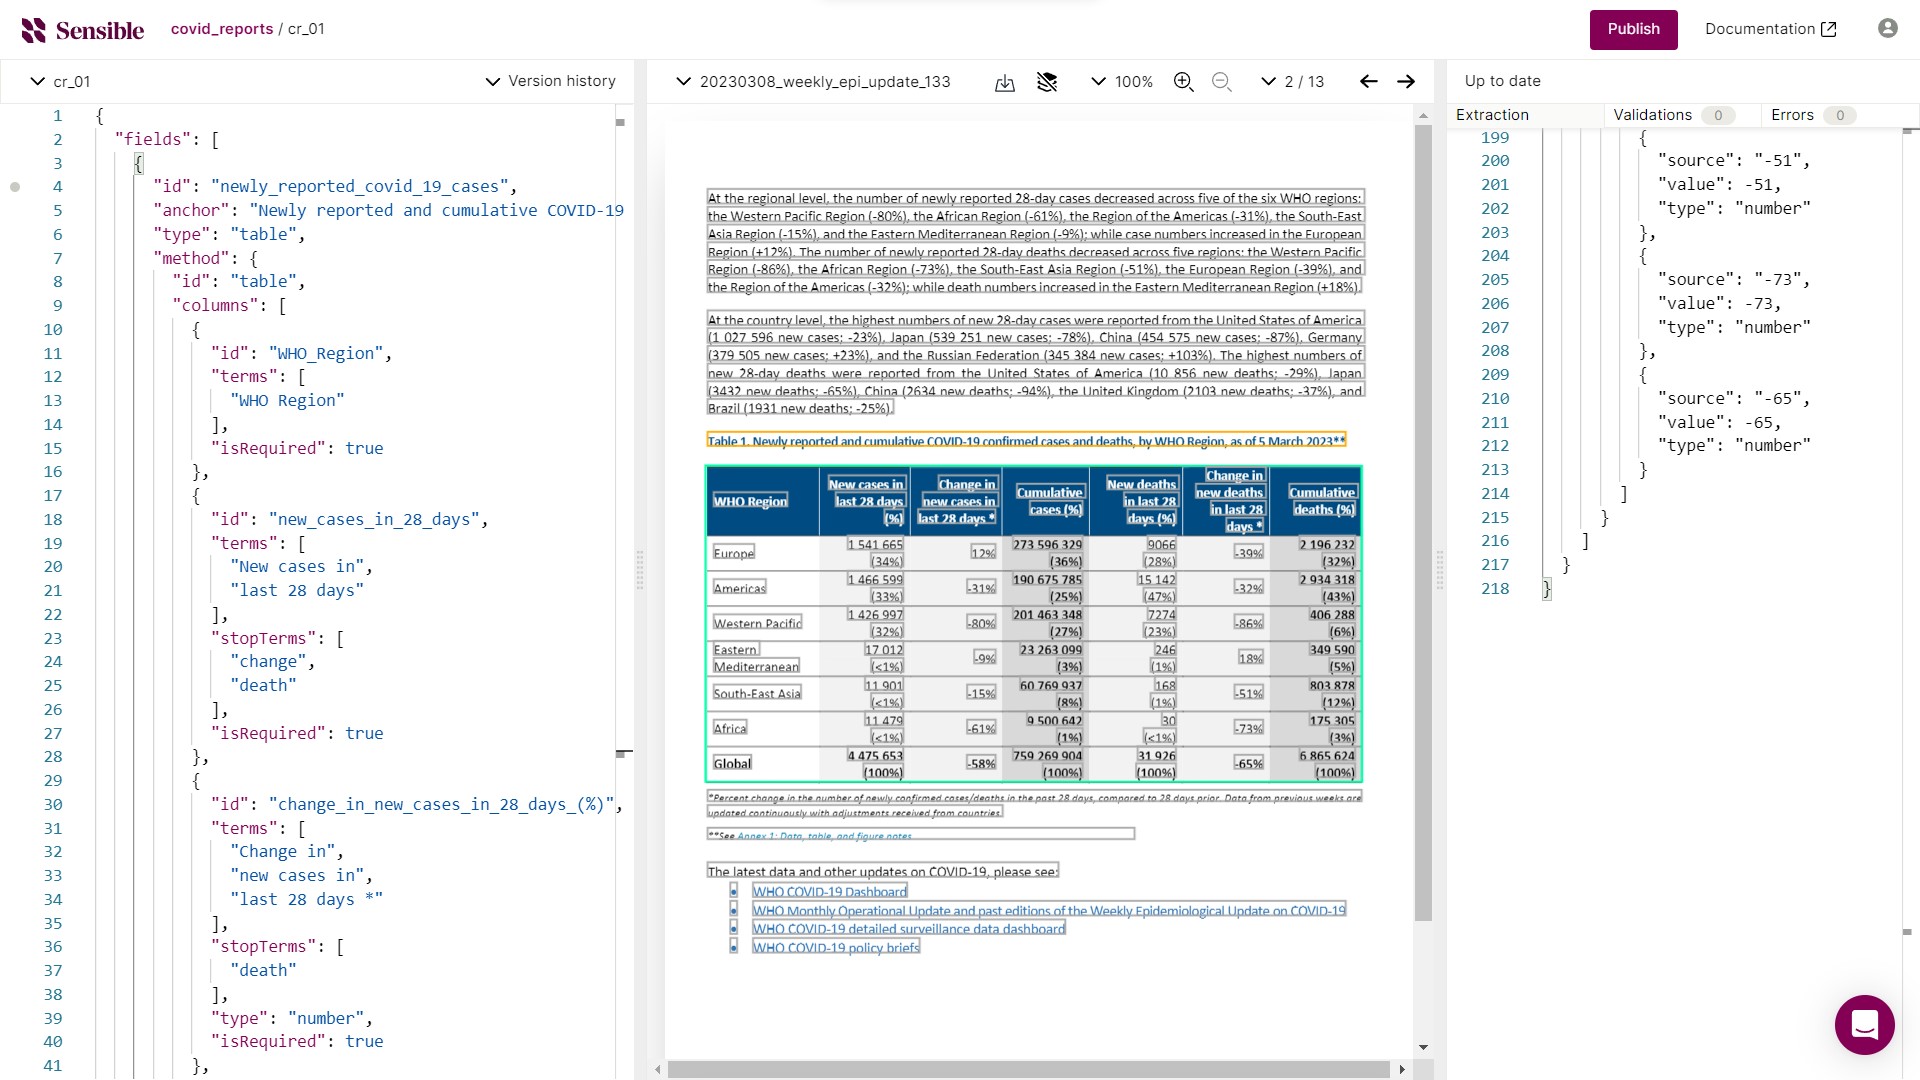This screenshot has width=1920, height=1080.
Task: Click the breakpoint dot beside line 4
Action: (15, 187)
